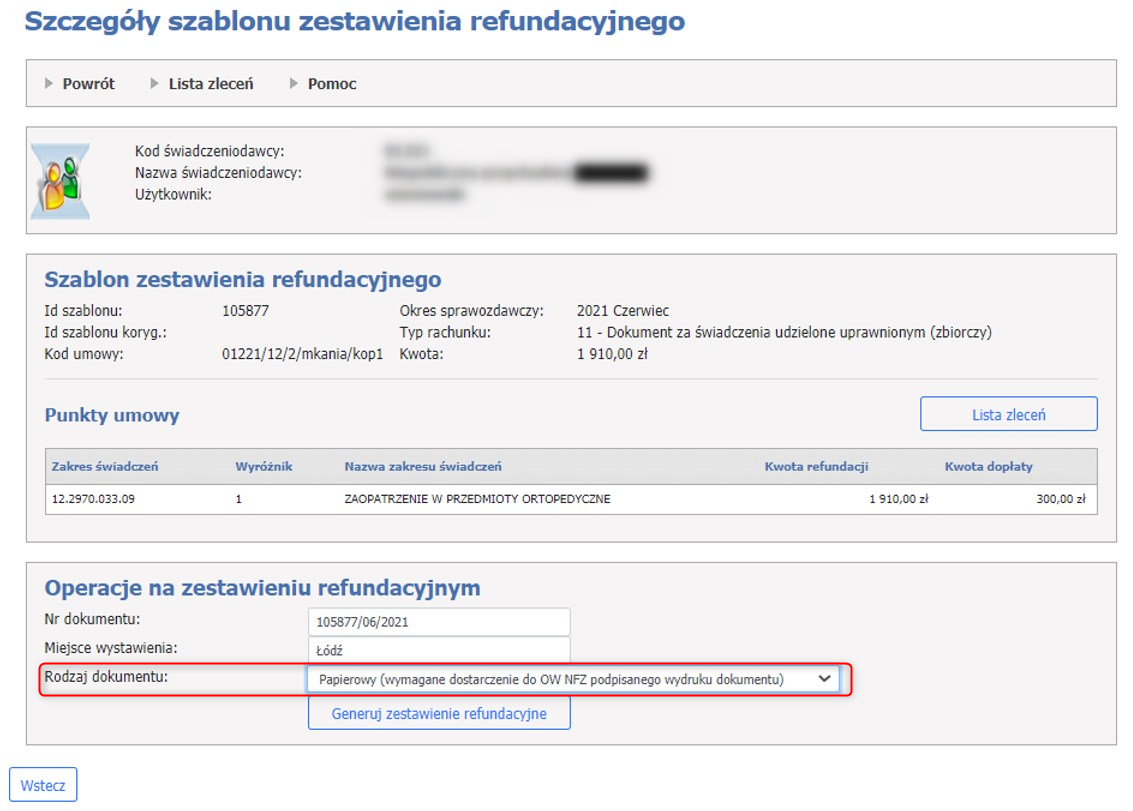Viewport: 1133px width, 811px height.
Task: Click the arrow icon before Pomoc
Action: pyautogui.click(x=292, y=84)
